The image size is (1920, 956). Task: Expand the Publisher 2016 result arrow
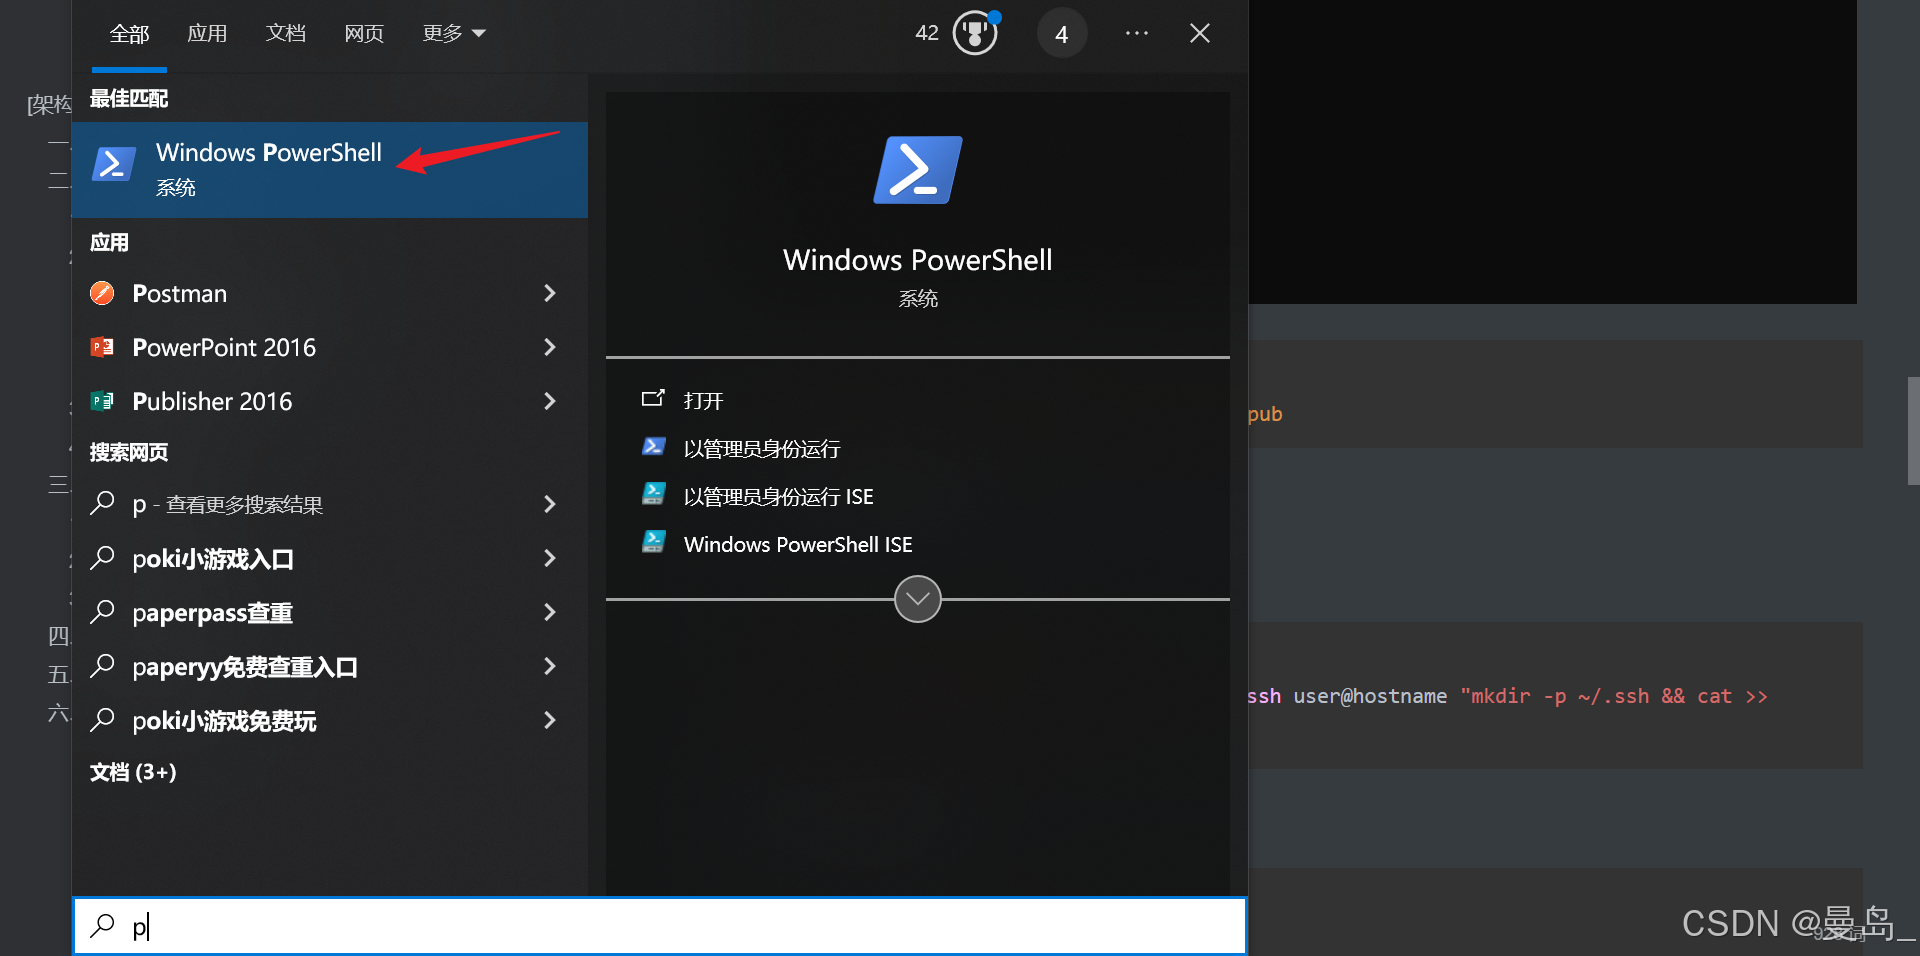coord(549,401)
